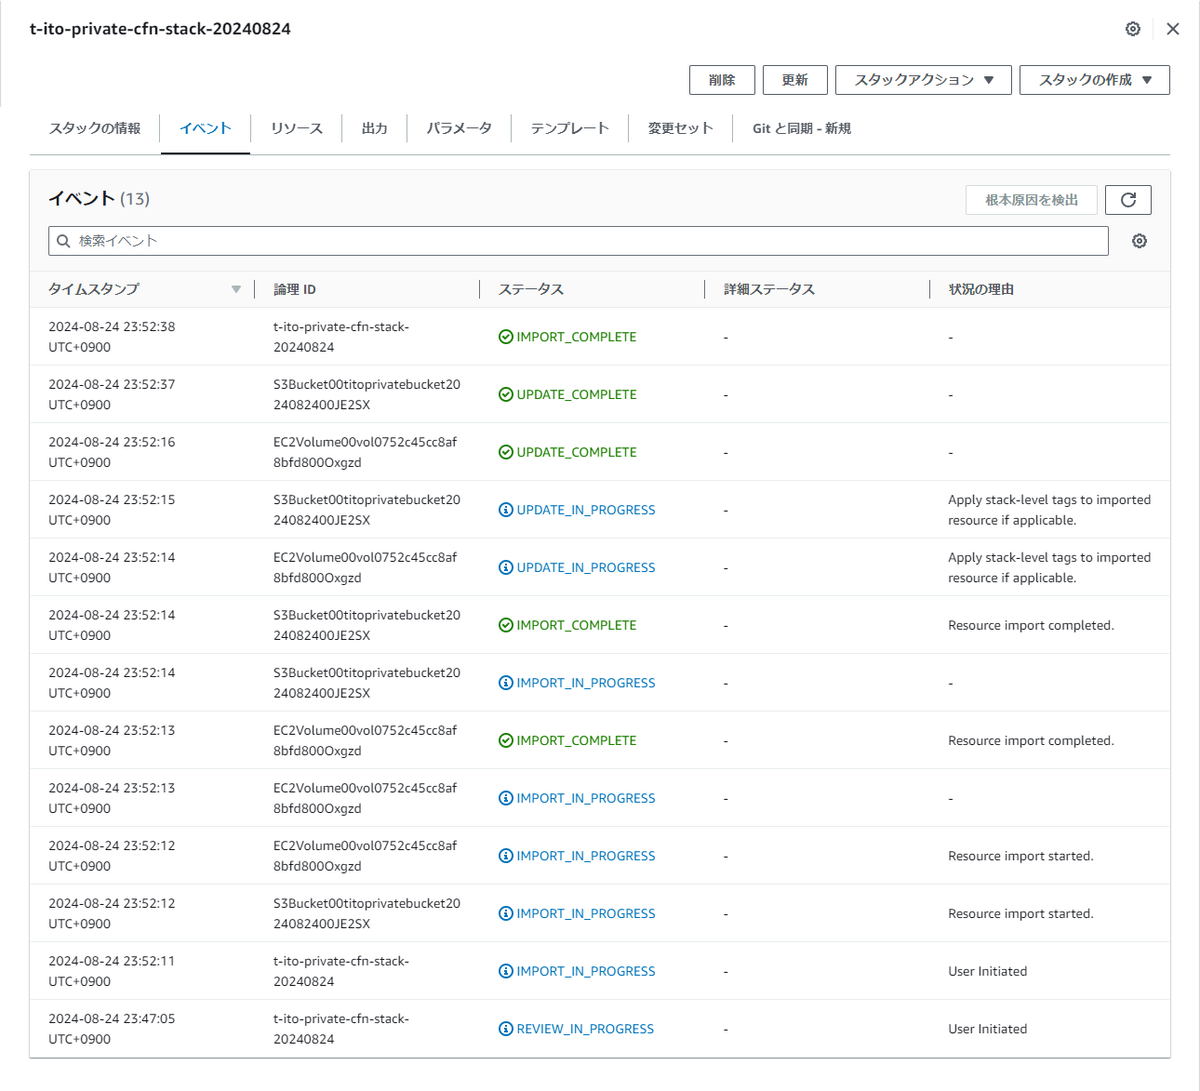Click the 状況の理由 column header
The height and width of the screenshot is (1091, 1200).
pyautogui.click(x=981, y=289)
